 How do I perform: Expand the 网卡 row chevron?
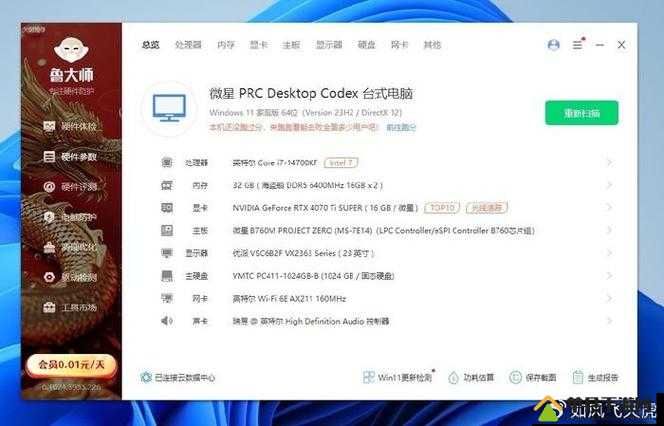609,298
